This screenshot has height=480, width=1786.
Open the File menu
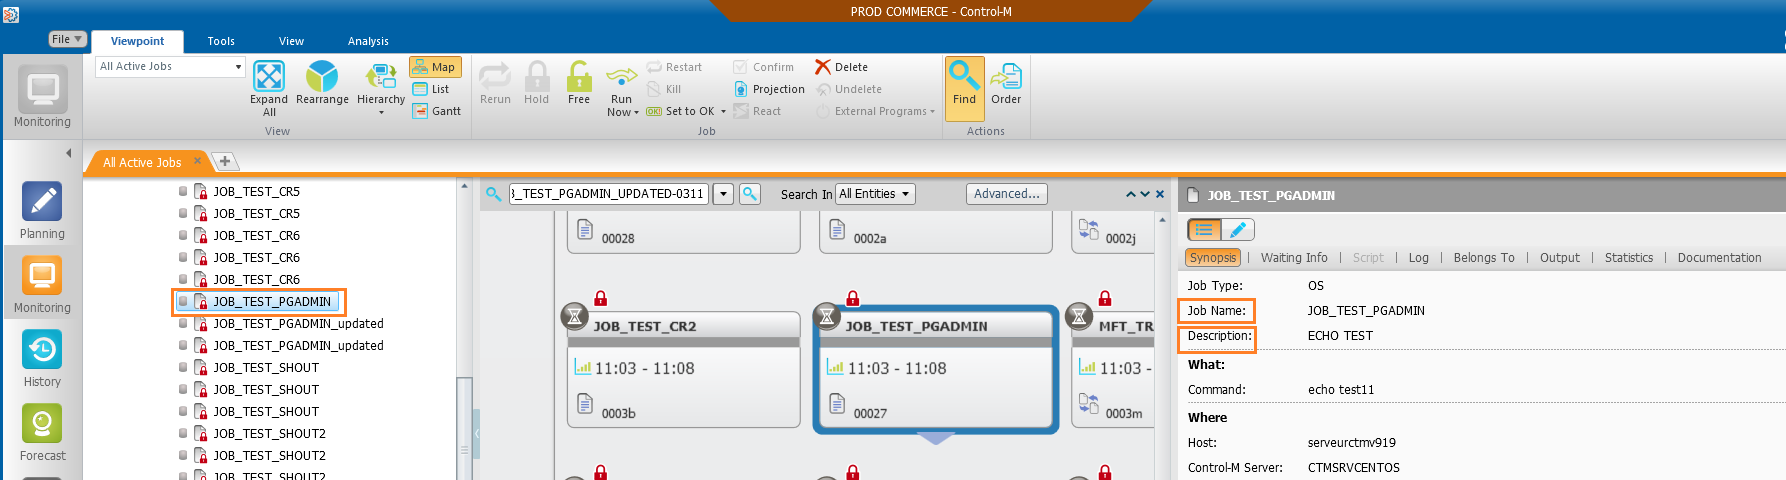pos(67,39)
